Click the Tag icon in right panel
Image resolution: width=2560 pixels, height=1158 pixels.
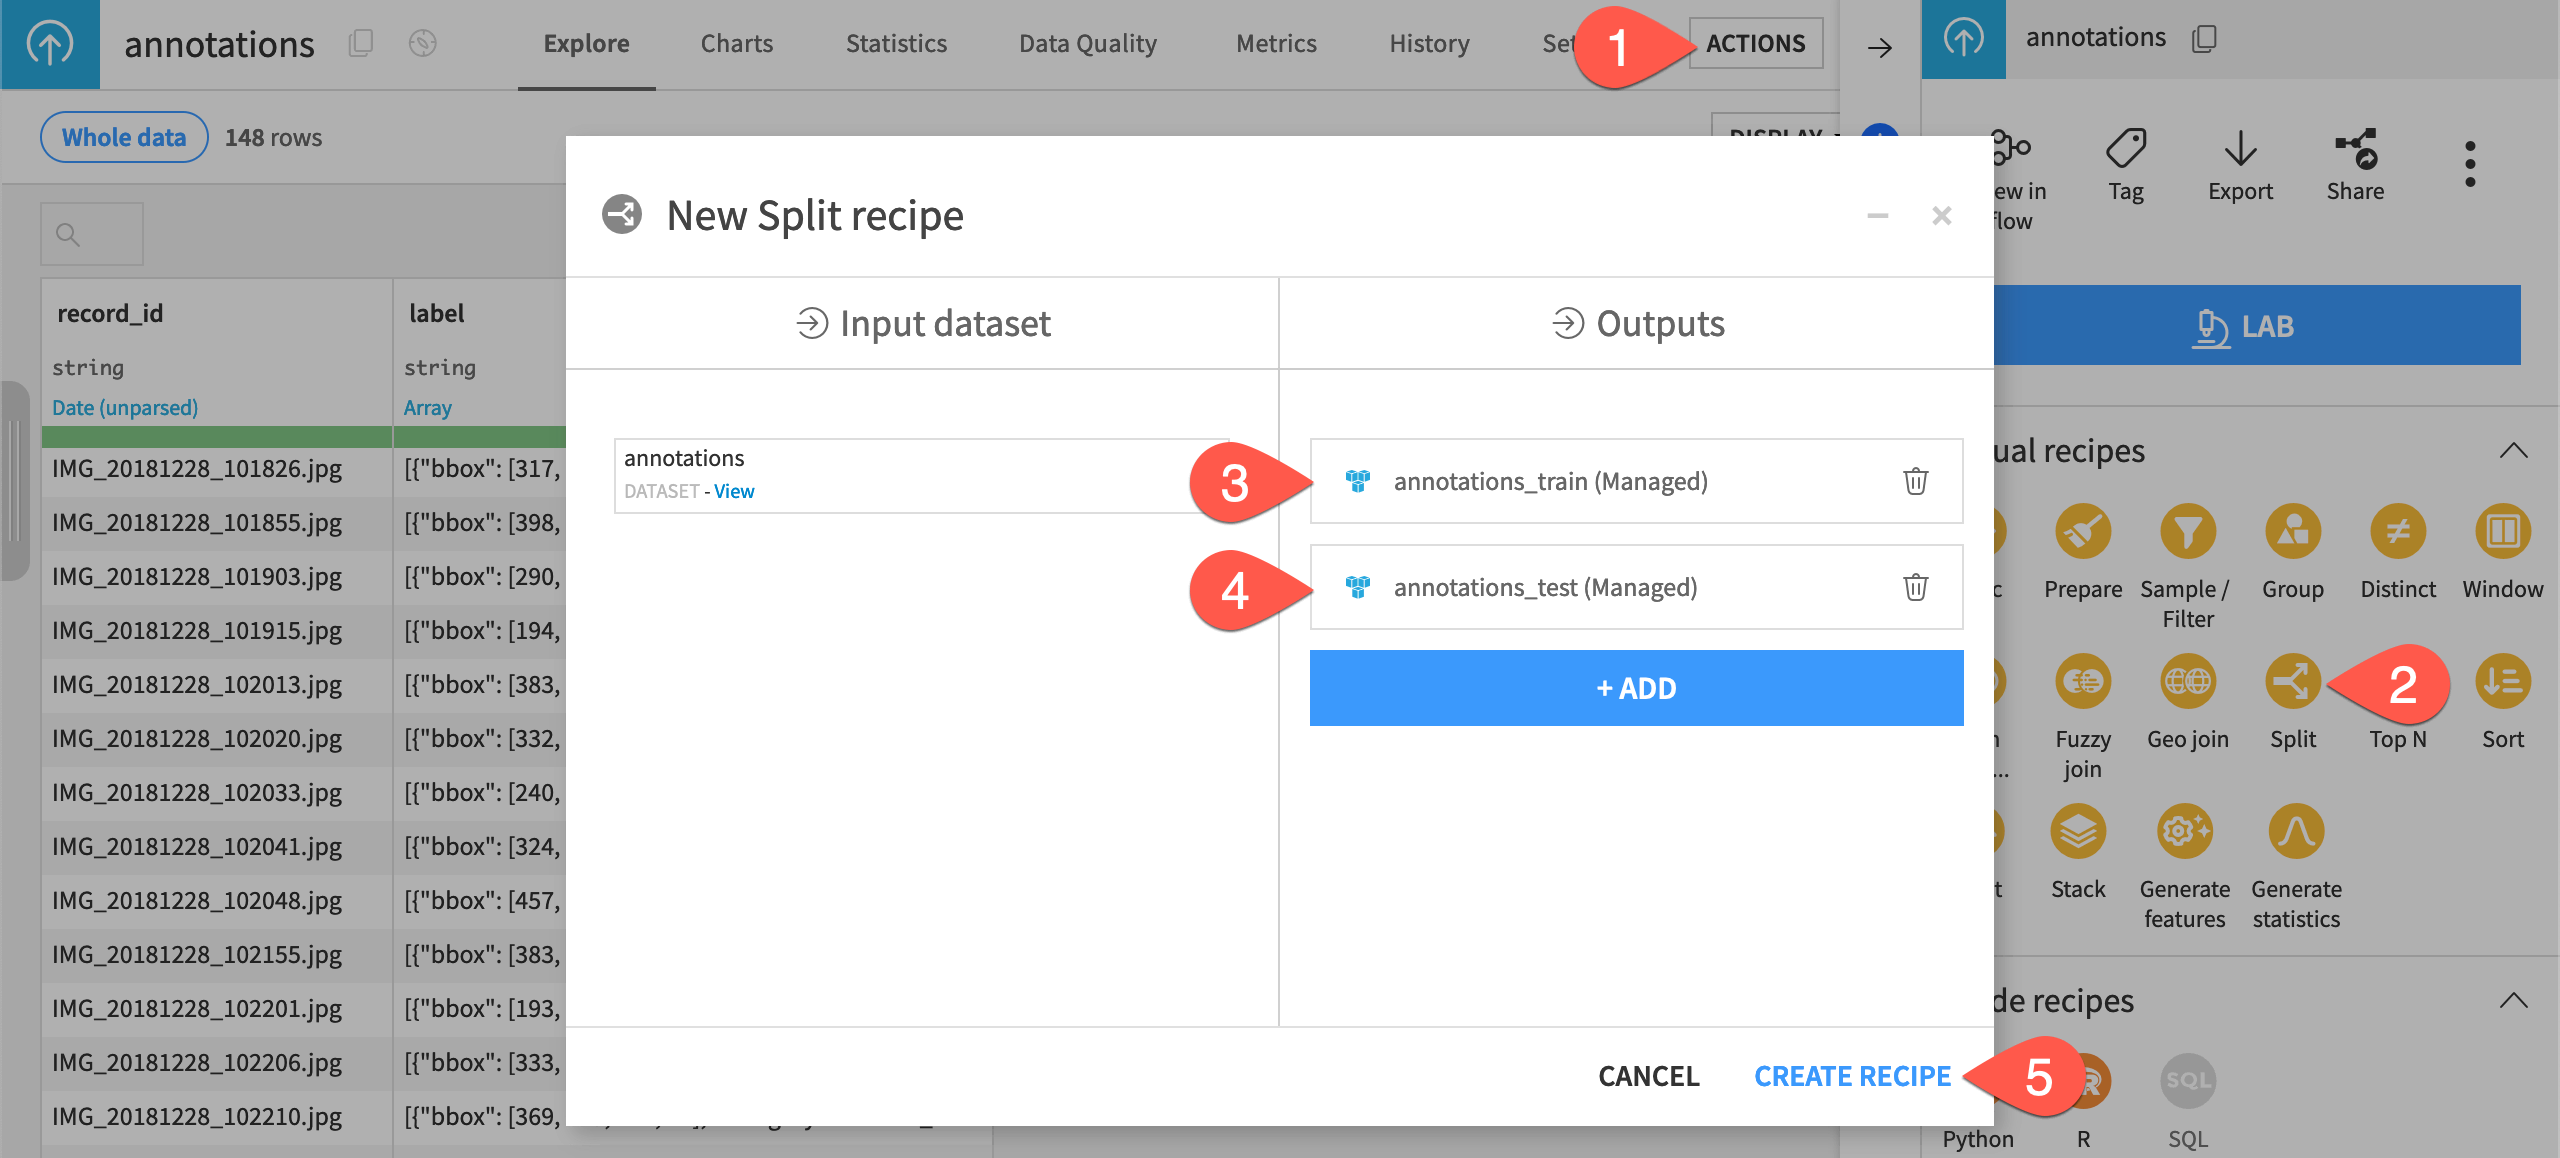pos(2125,148)
